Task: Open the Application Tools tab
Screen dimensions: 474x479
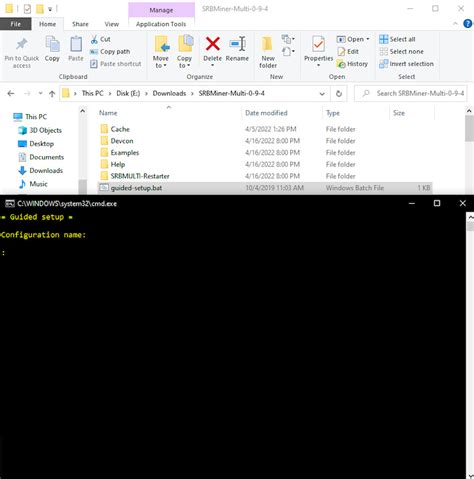Action: pos(161,24)
